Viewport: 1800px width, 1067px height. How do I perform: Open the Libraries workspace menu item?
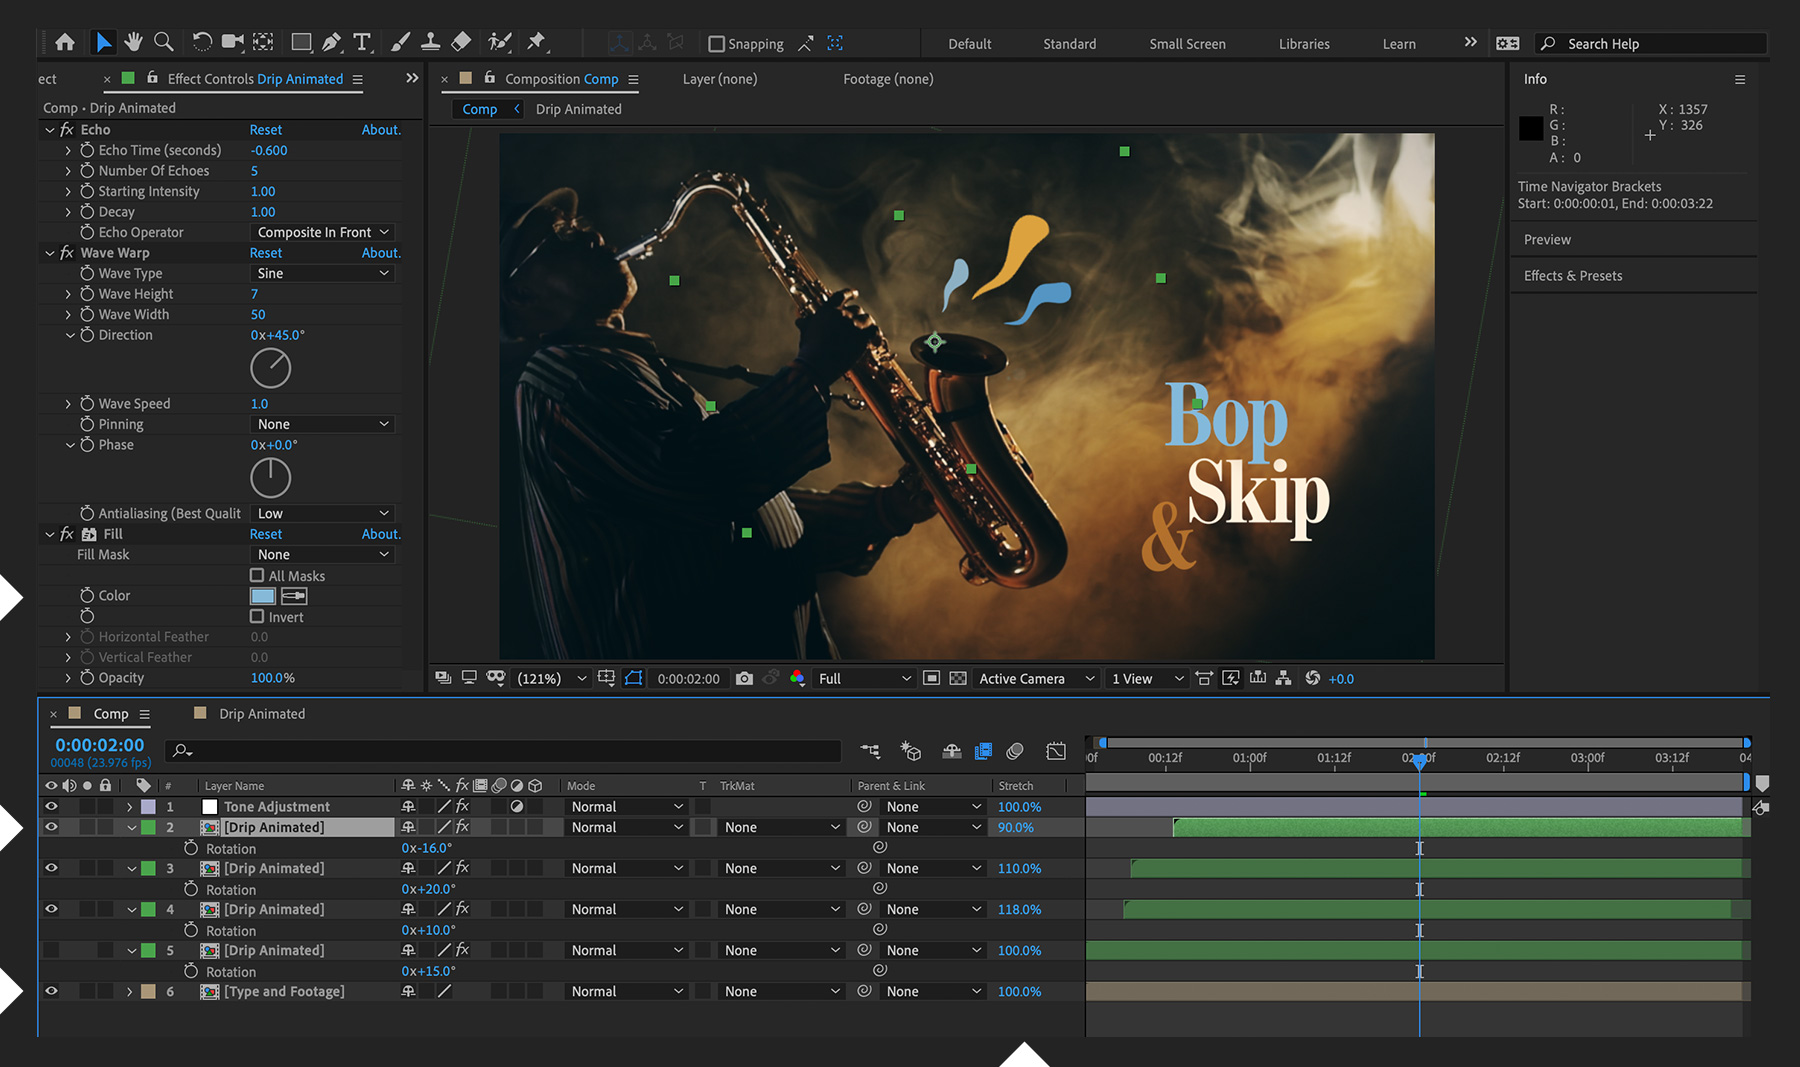click(x=1303, y=43)
